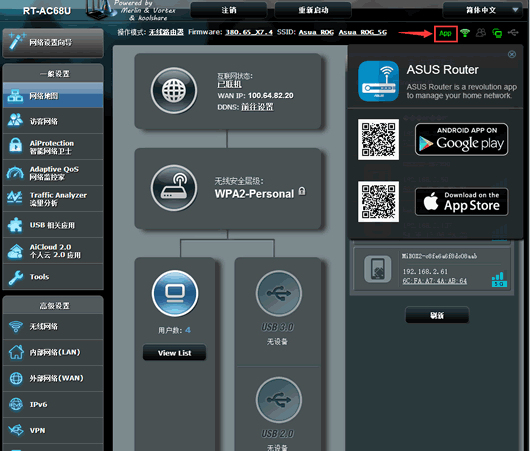Open IPv6 settings icon
Viewport: 530px width, 451px height.
16,404
